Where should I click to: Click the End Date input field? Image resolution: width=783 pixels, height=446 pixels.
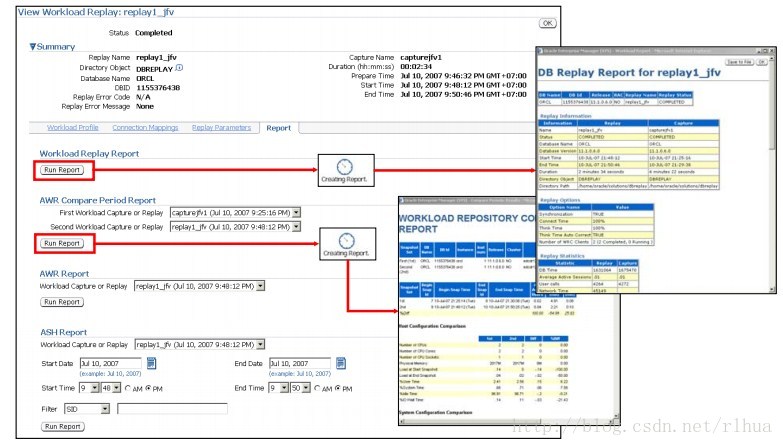[300, 364]
